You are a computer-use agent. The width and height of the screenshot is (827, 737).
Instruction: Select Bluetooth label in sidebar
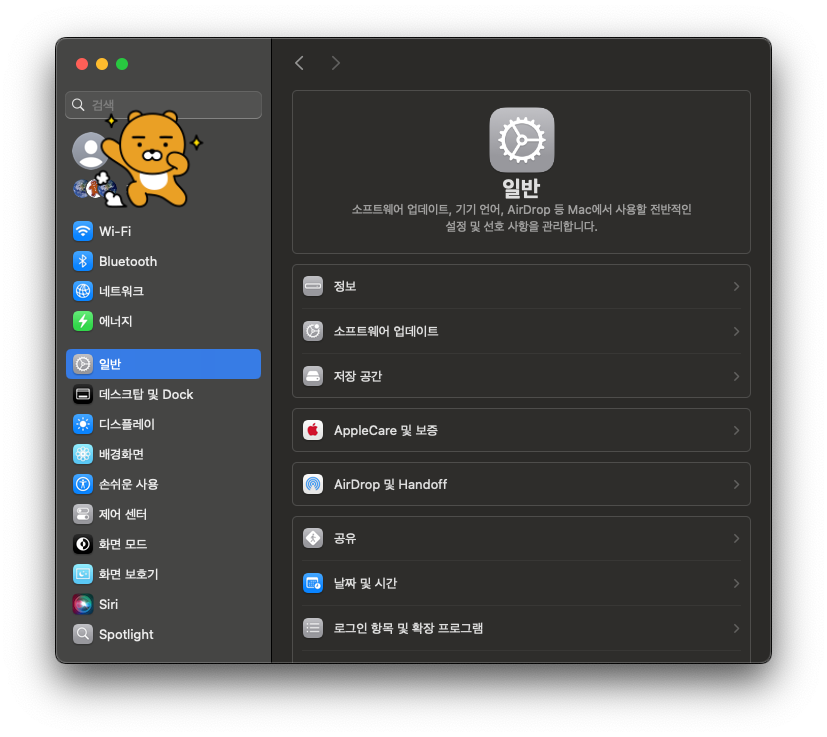128,261
